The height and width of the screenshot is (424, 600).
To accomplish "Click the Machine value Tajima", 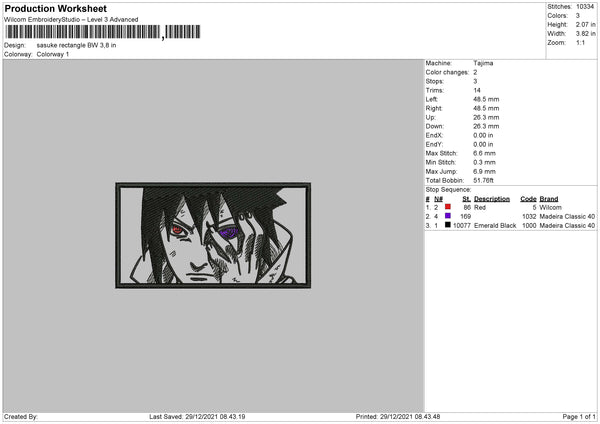I will (x=483, y=63).
